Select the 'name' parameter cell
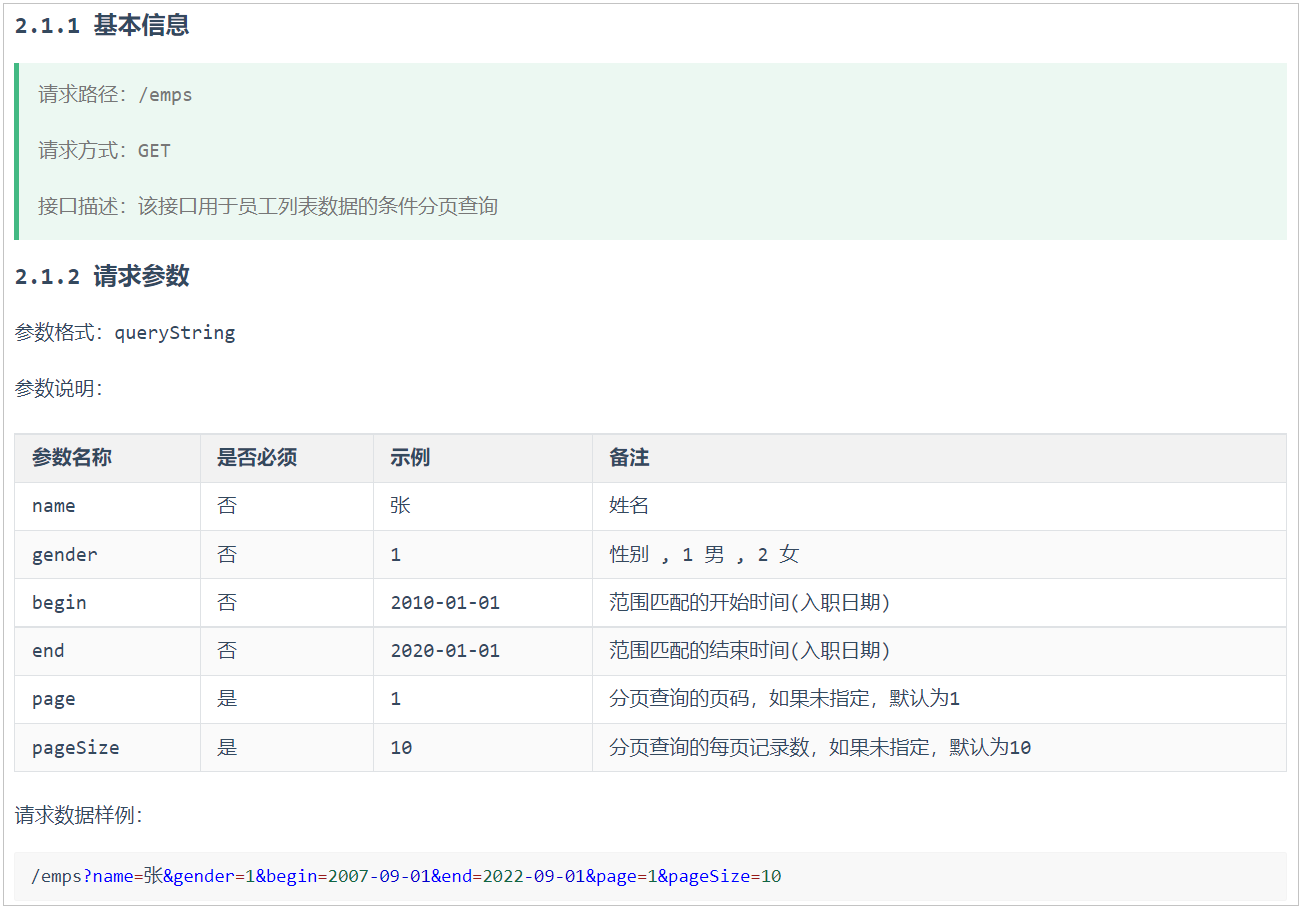The image size is (1302, 910). [54, 506]
